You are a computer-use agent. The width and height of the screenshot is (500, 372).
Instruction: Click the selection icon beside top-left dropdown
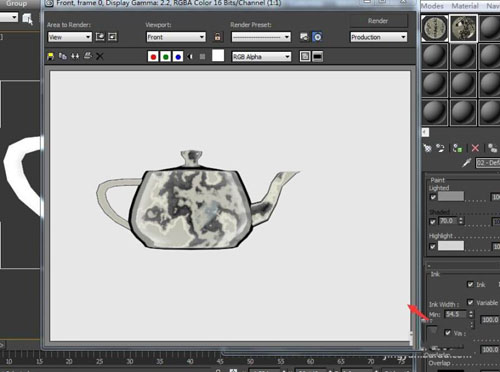point(28,19)
